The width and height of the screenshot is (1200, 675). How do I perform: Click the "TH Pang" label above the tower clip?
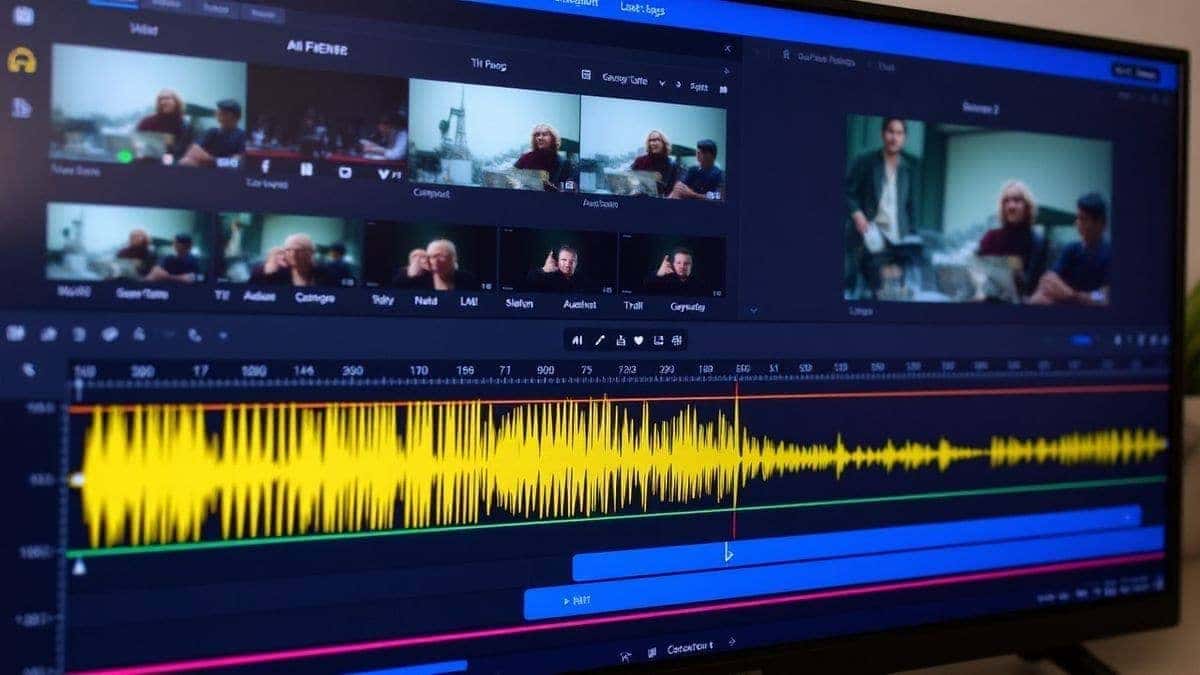[488, 65]
